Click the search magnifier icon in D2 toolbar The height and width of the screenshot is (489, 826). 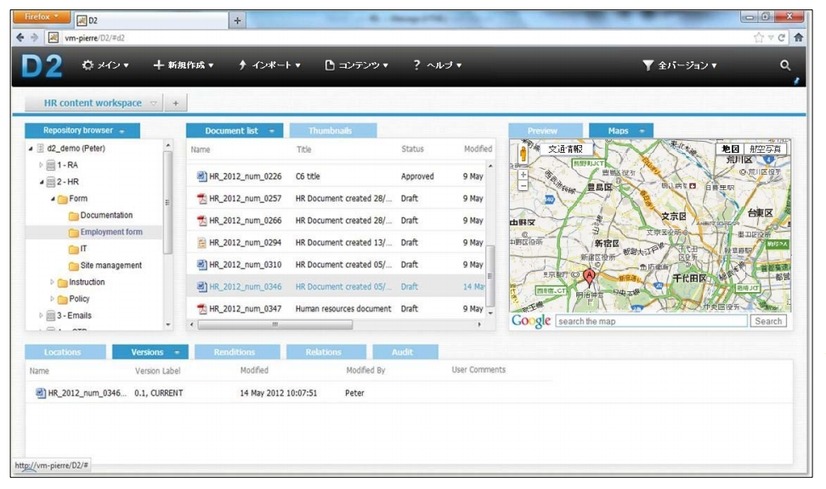785,65
